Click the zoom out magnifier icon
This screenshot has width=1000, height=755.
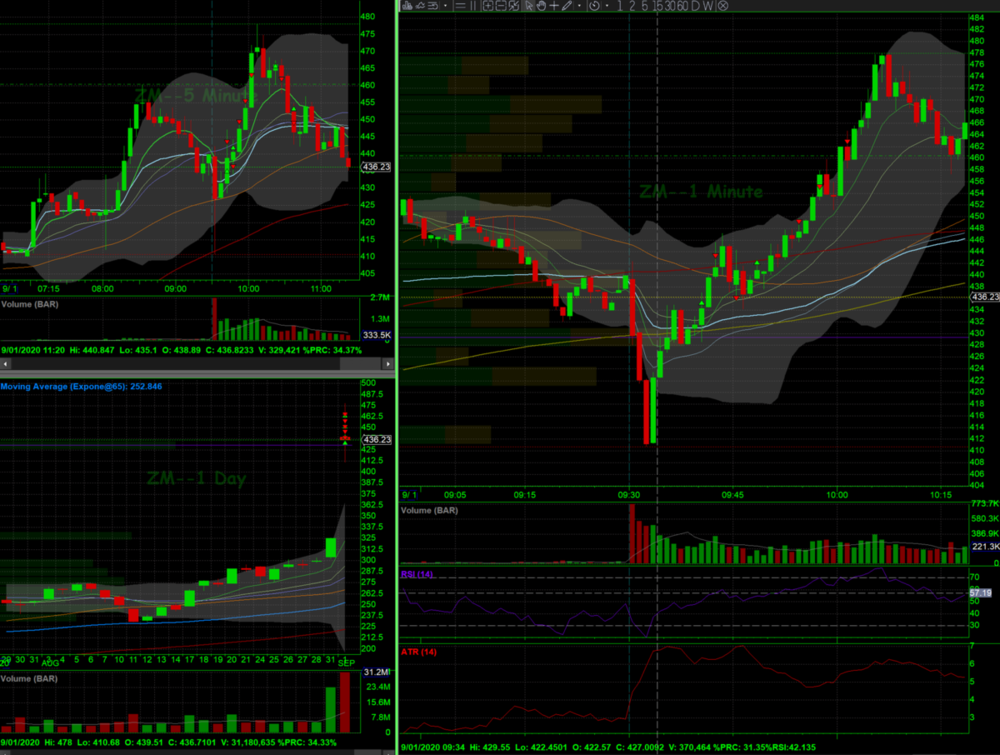pos(500,6)
